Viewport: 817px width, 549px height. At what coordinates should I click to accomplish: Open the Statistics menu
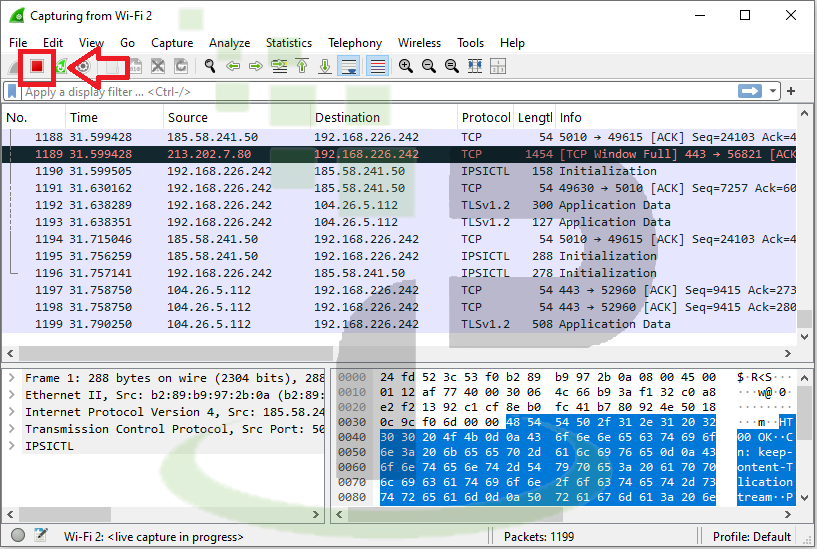click(x=289, y=43)
